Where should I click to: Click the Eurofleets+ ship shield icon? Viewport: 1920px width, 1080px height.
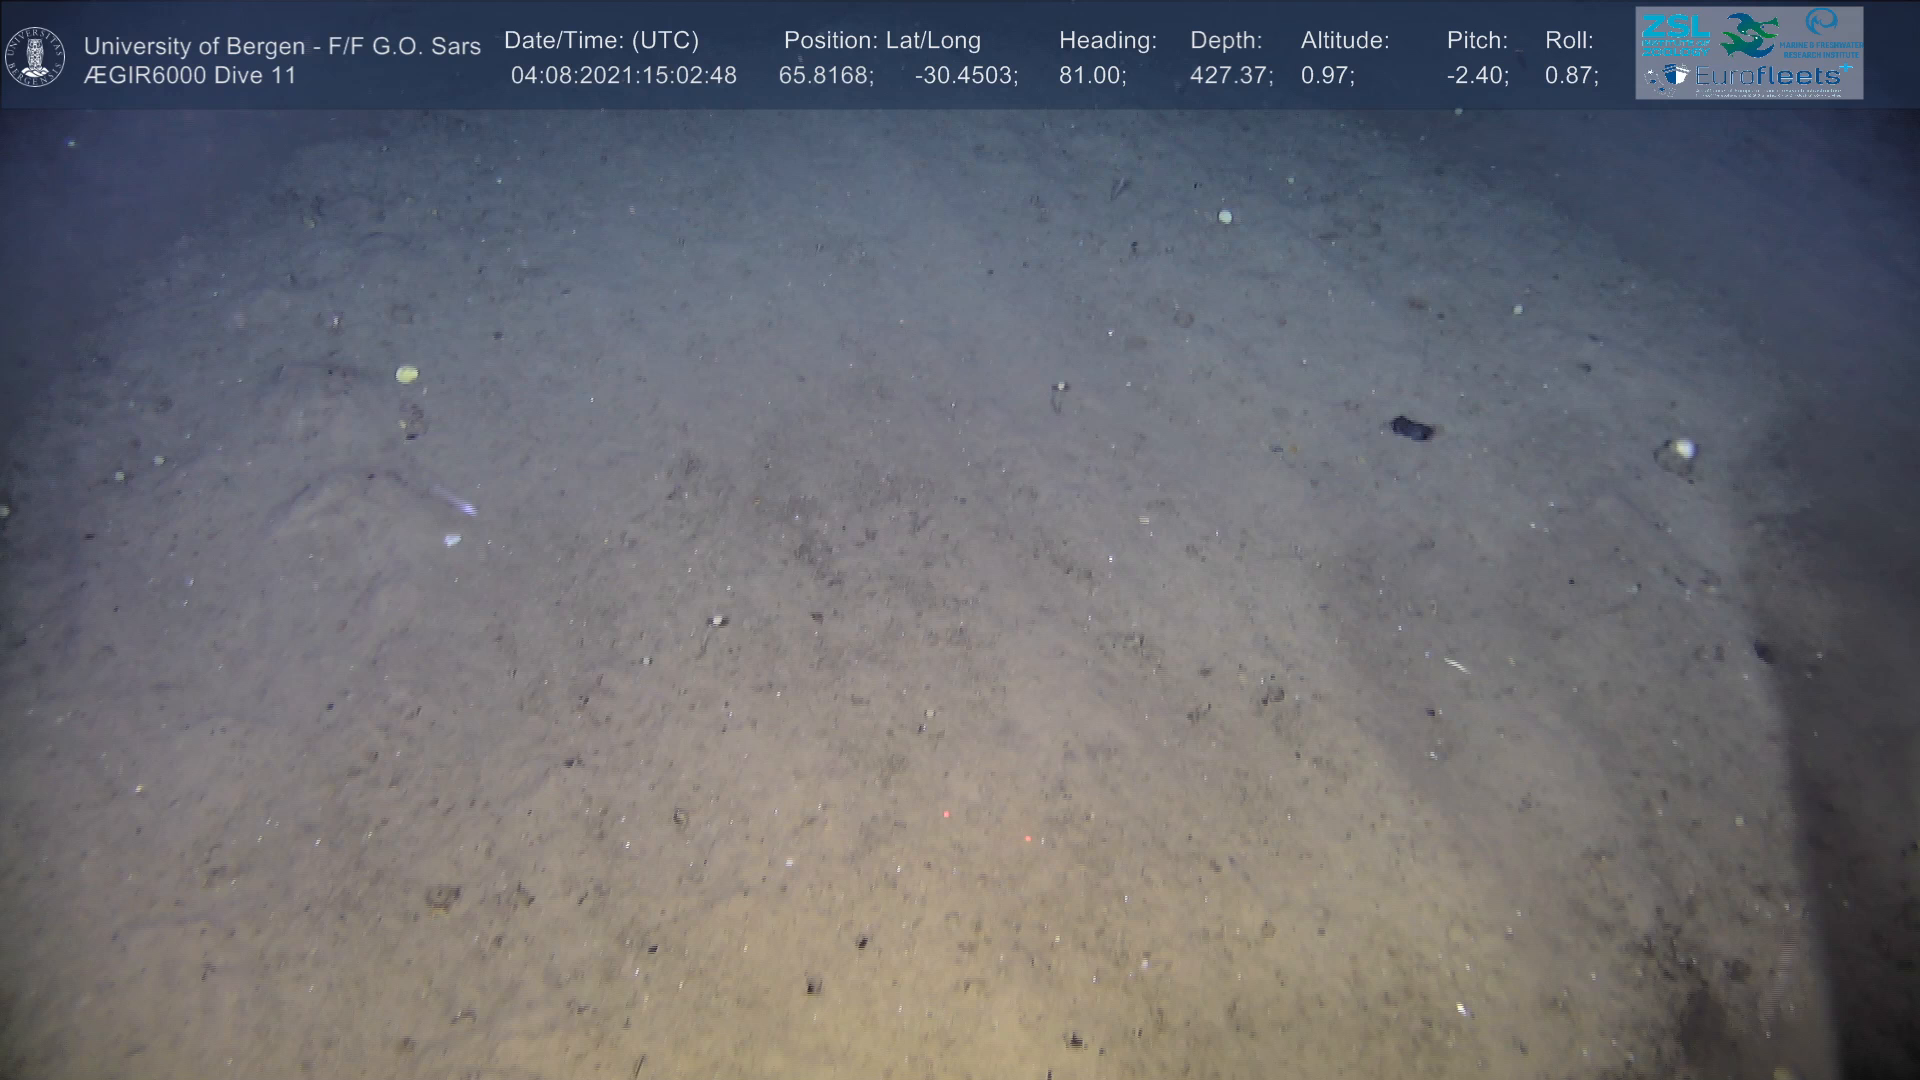(1676, 76)
